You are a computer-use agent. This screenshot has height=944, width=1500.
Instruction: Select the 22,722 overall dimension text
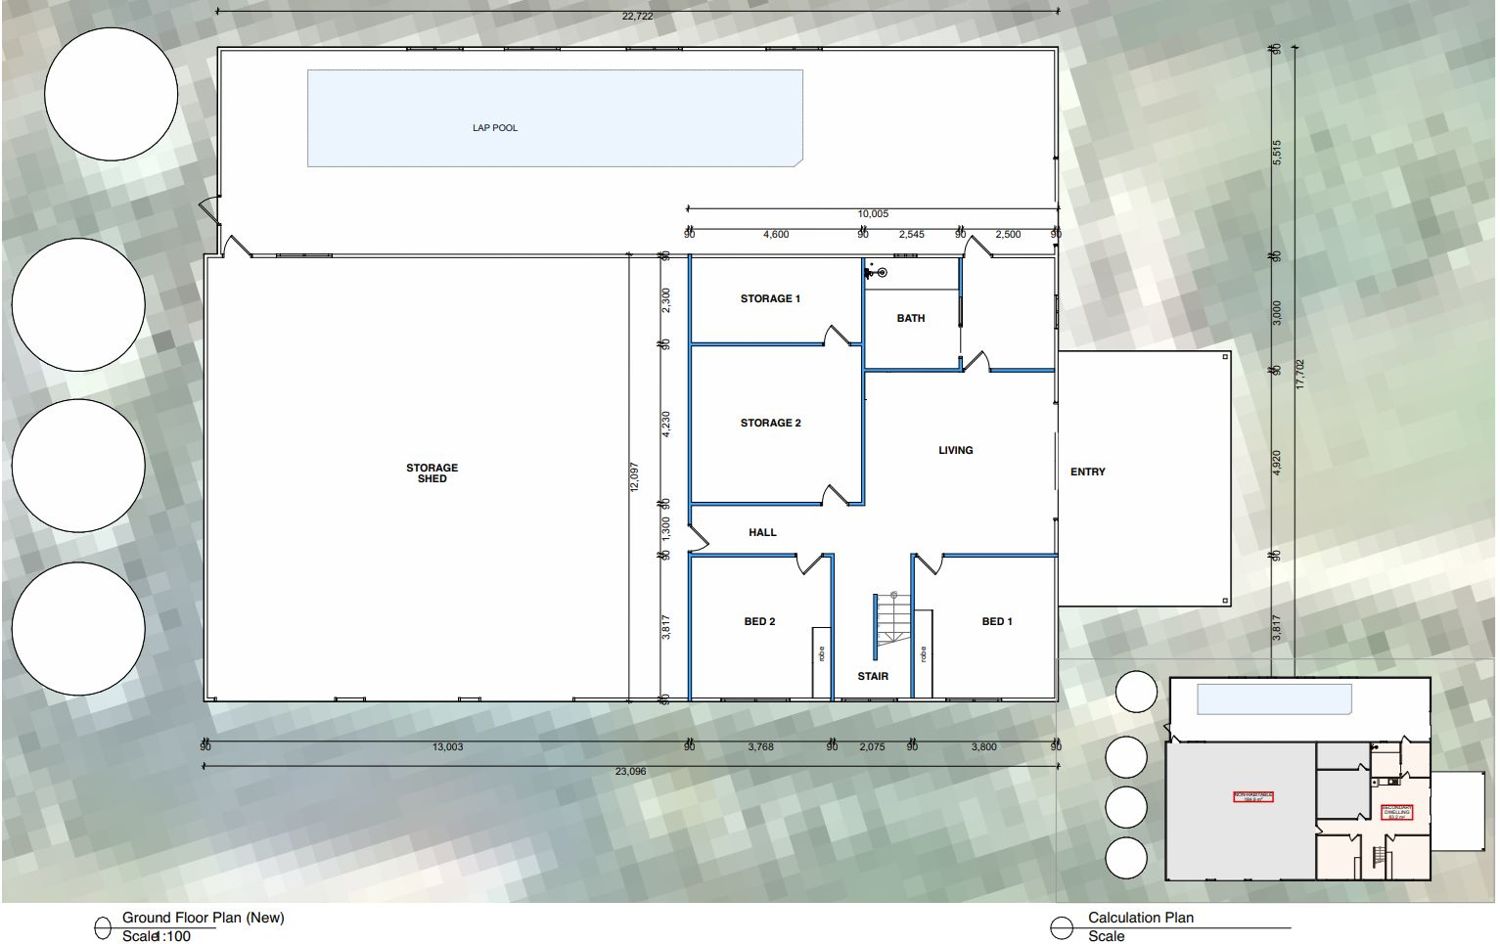pos(637,16)
